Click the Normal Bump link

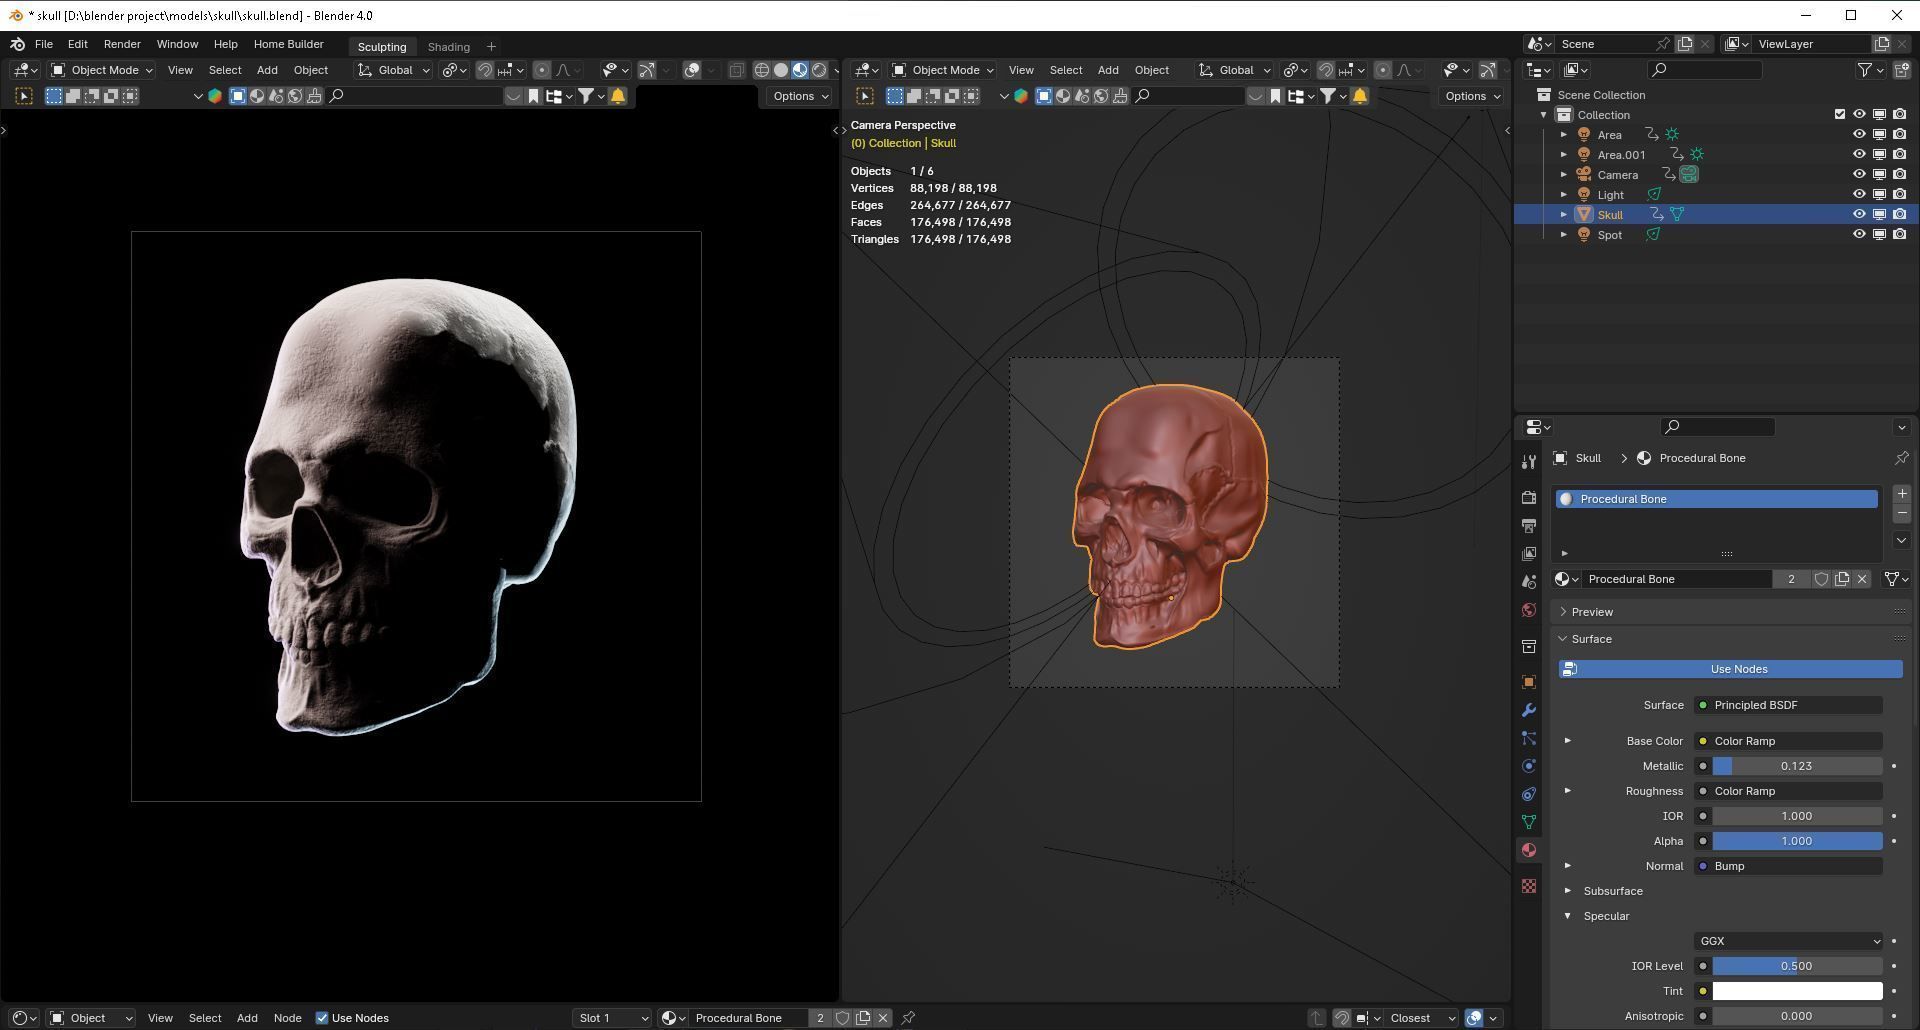click(x=1788, y=866)
